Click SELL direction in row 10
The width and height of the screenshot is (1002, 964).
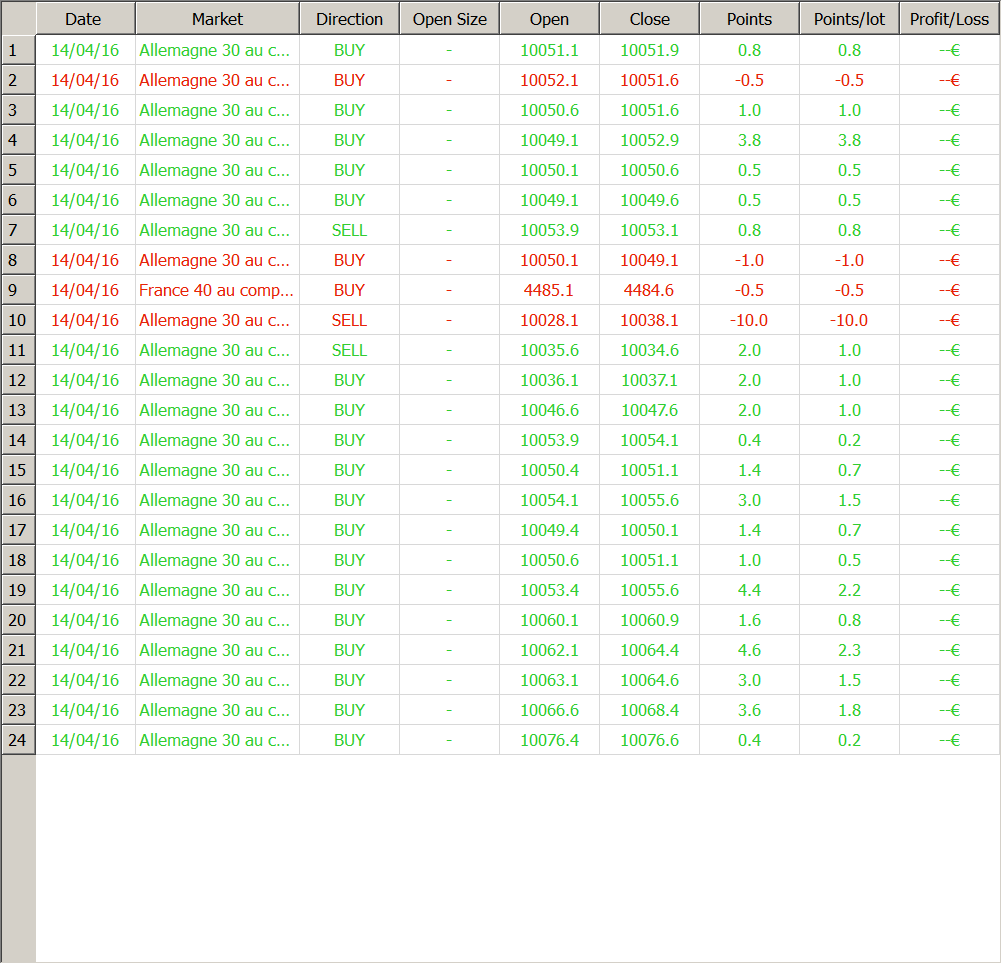(350, 320)
